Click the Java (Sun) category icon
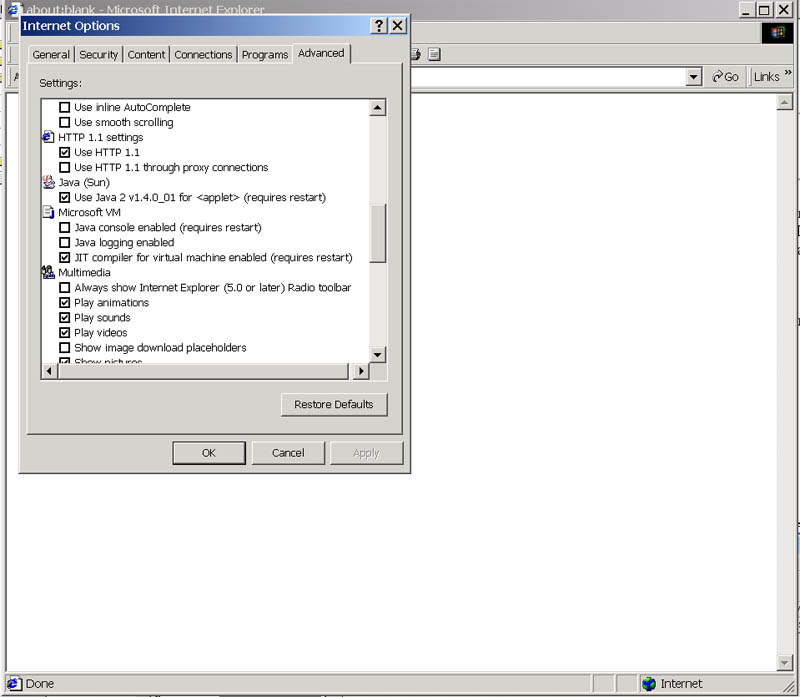The image size is (800, 697). [48, 182]
